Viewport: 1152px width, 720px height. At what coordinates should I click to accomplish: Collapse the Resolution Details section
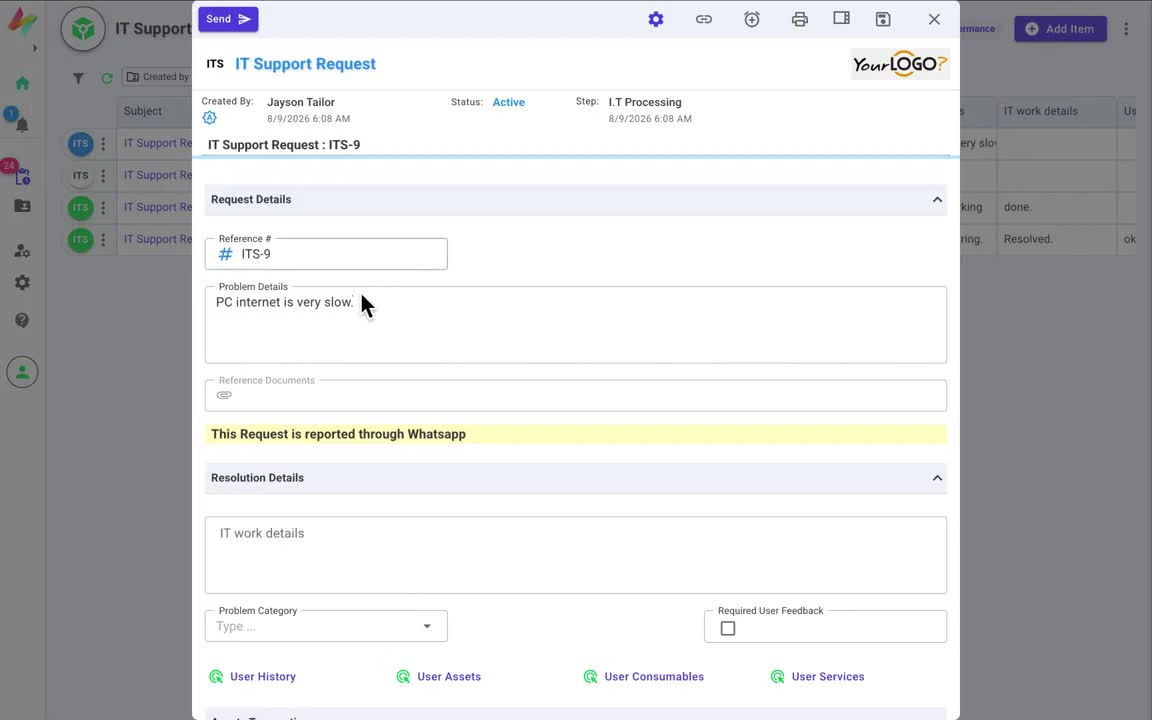(x=937, y=478)
